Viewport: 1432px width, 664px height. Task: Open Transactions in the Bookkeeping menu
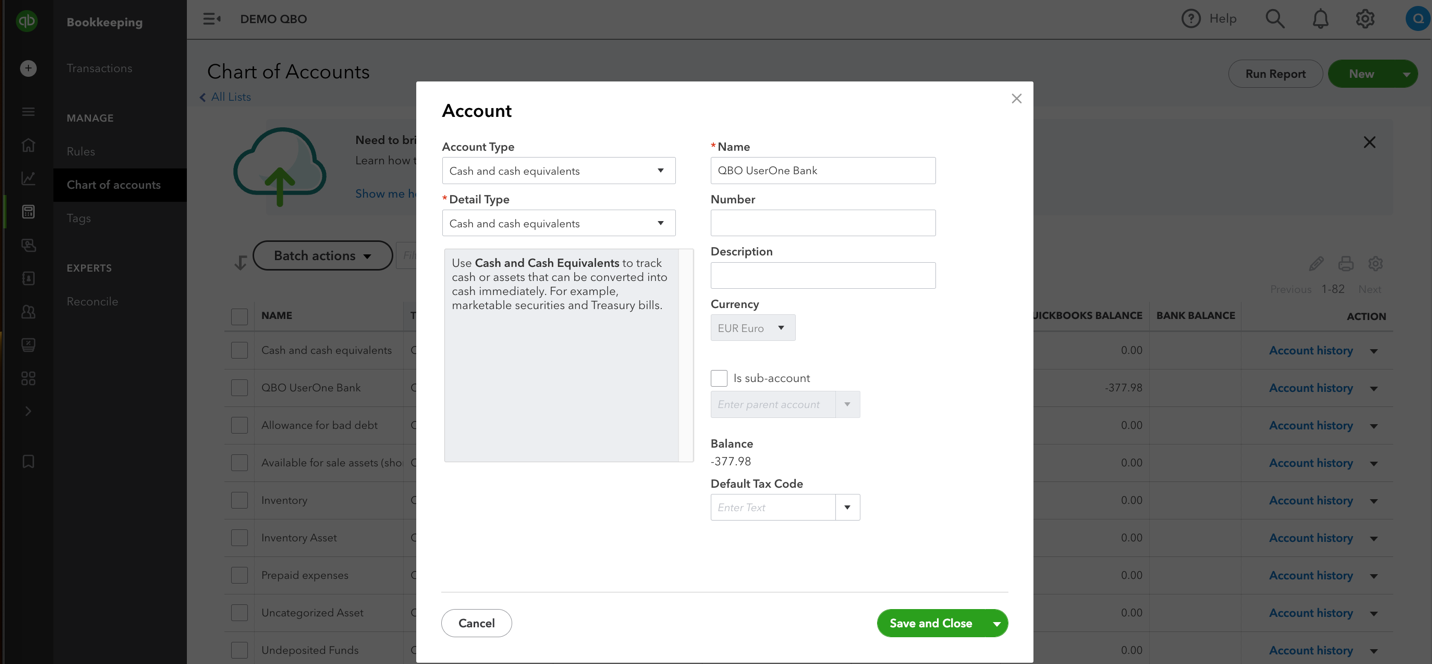[x=99, y=68]
